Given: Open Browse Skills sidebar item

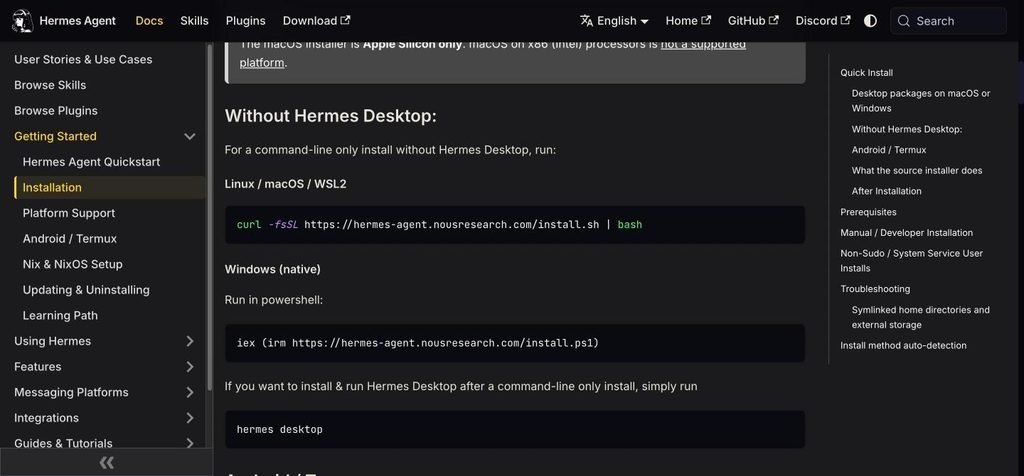Looking at the screenshot, I should click(x=50, y=85).
